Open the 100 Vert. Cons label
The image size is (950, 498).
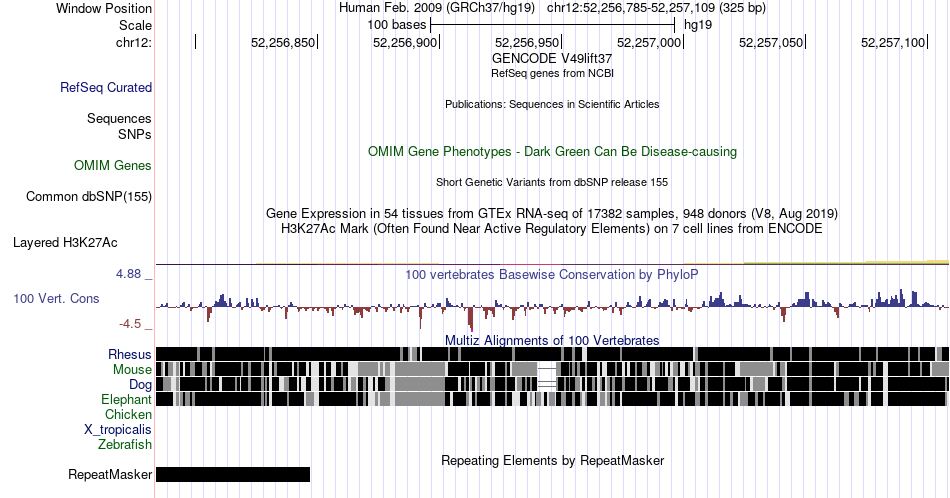pos(56,298)
